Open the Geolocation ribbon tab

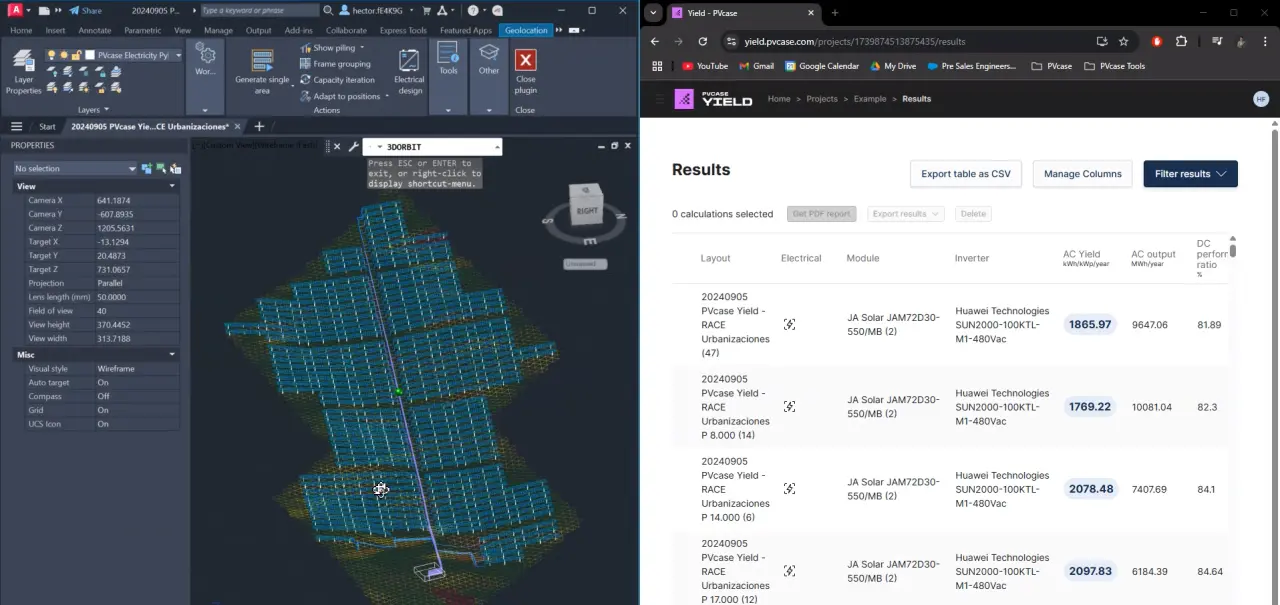526,30
